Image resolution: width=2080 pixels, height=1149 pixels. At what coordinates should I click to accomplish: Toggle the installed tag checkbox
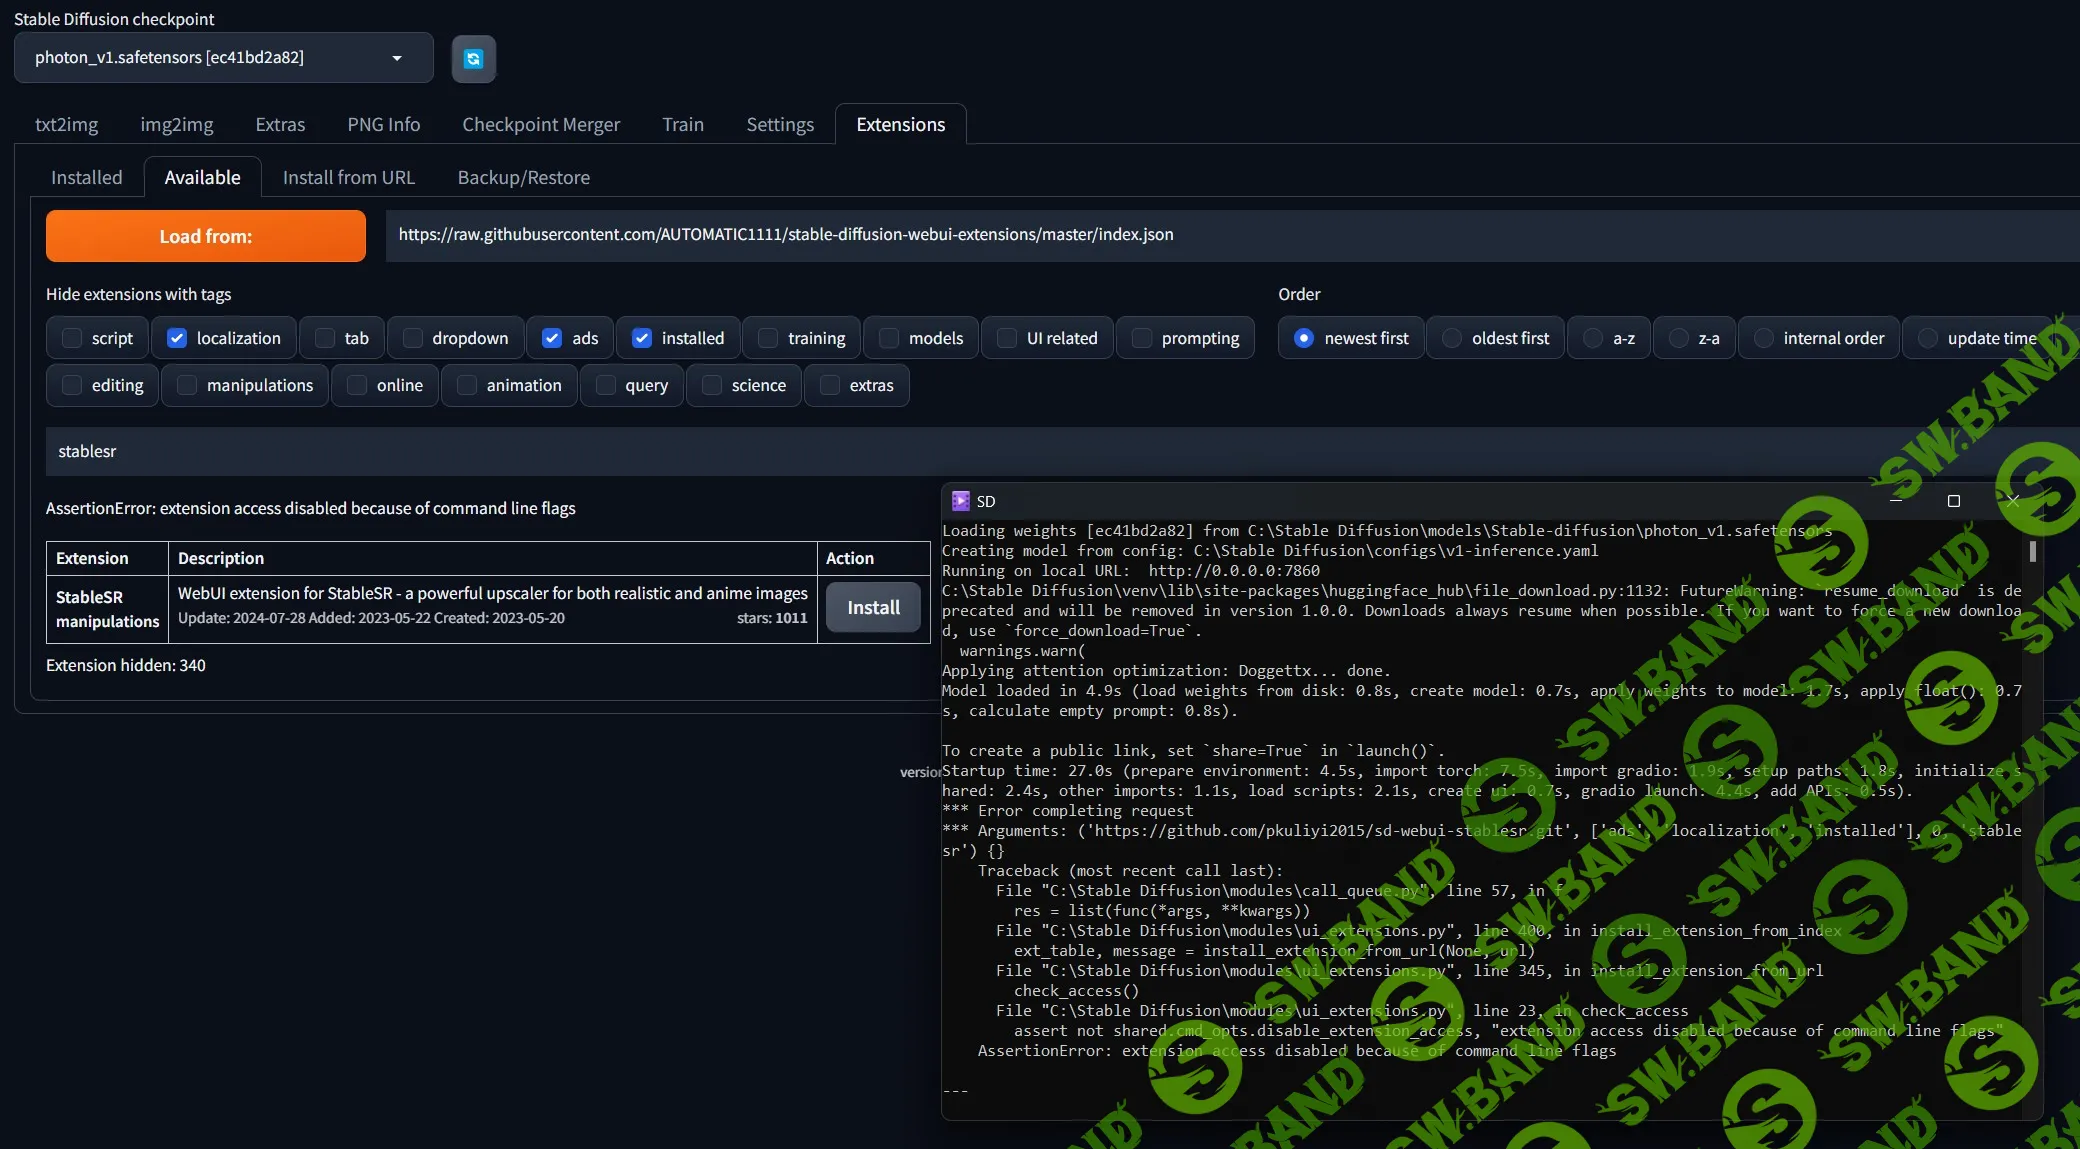tap(642, 338)
